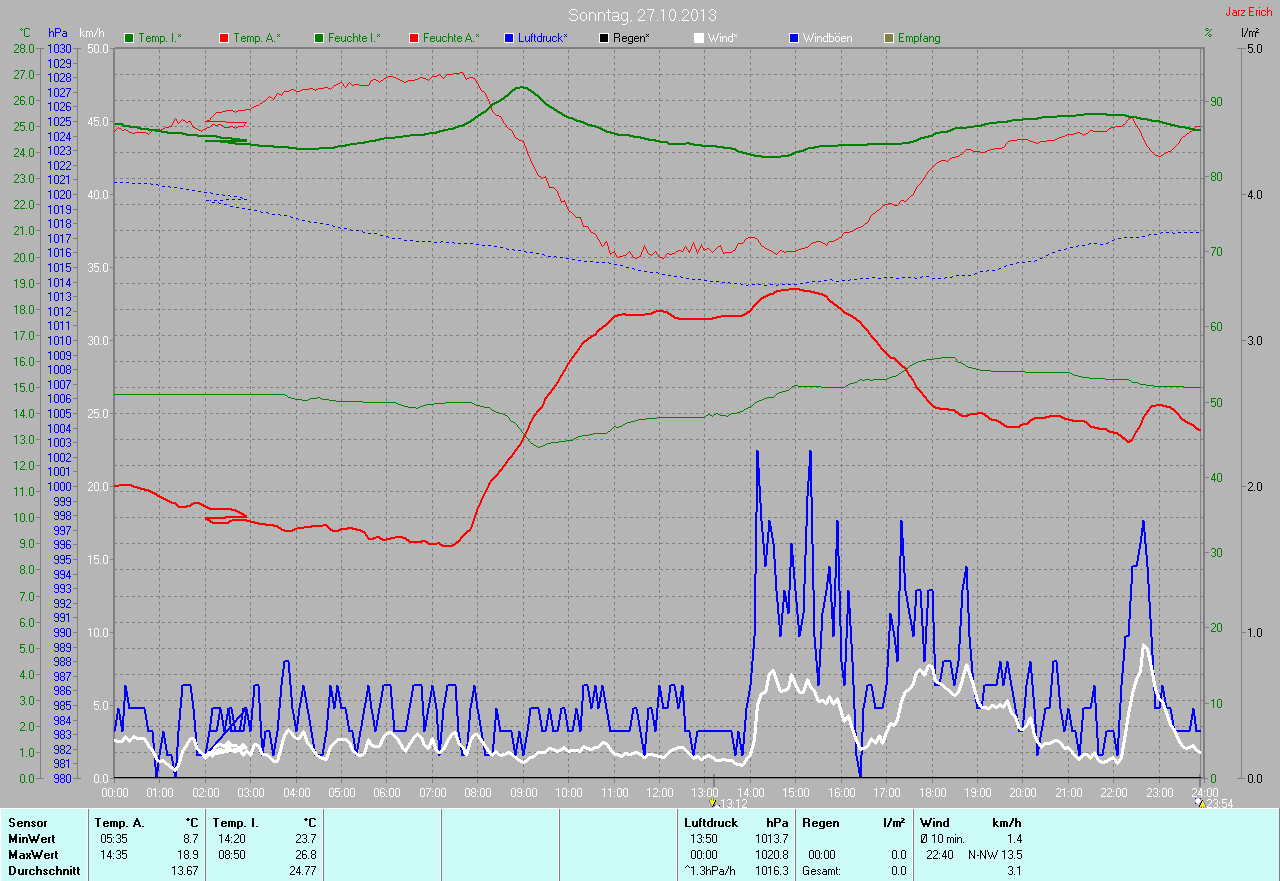Click the blue Windböen legend square

click(x=794, y=38)
